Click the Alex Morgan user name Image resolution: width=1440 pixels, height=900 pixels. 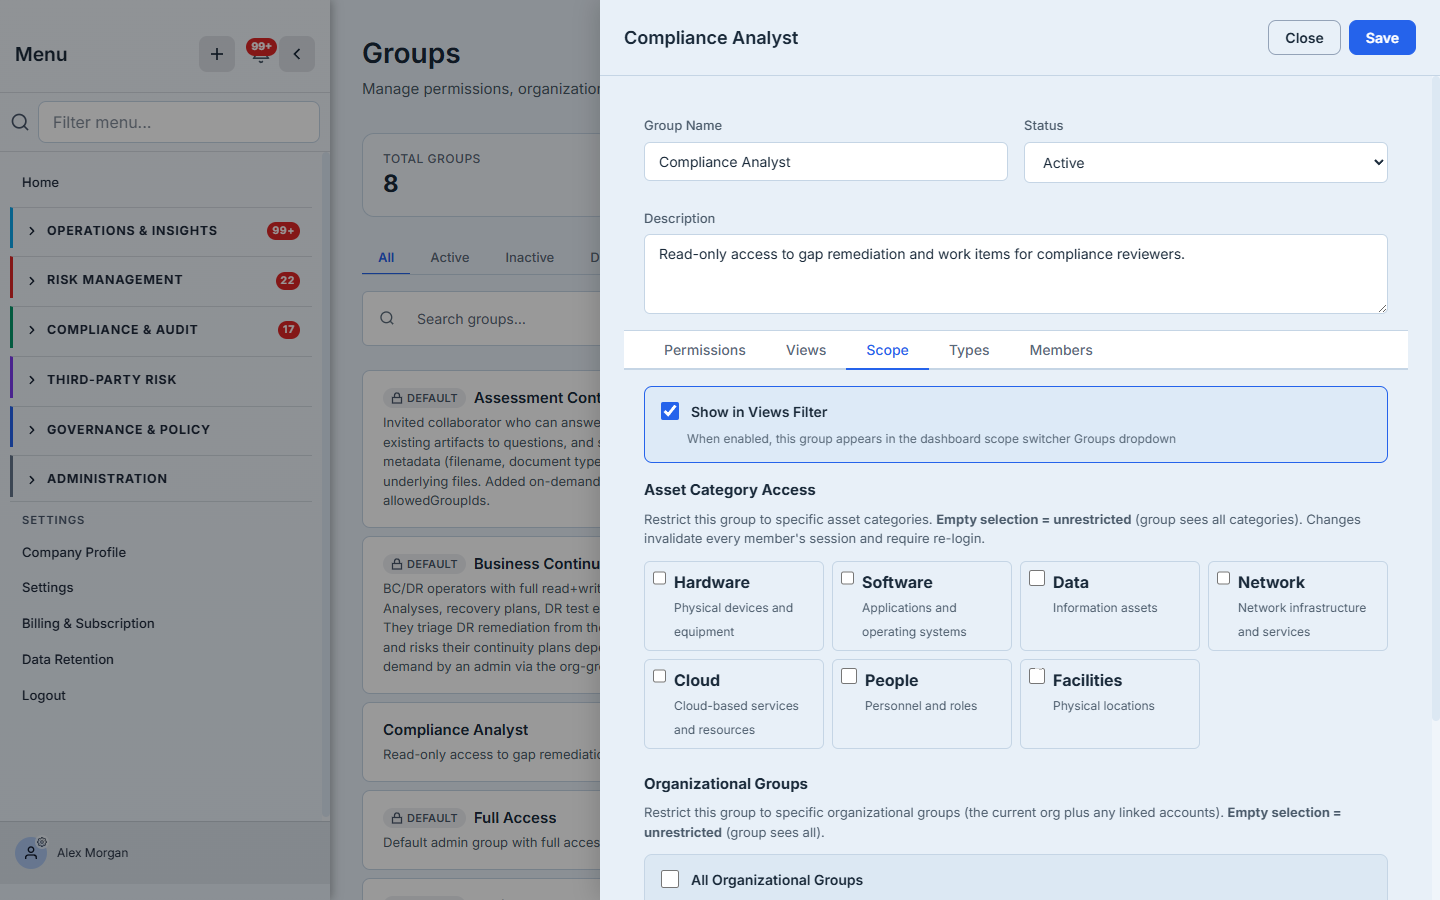point(93,853)
